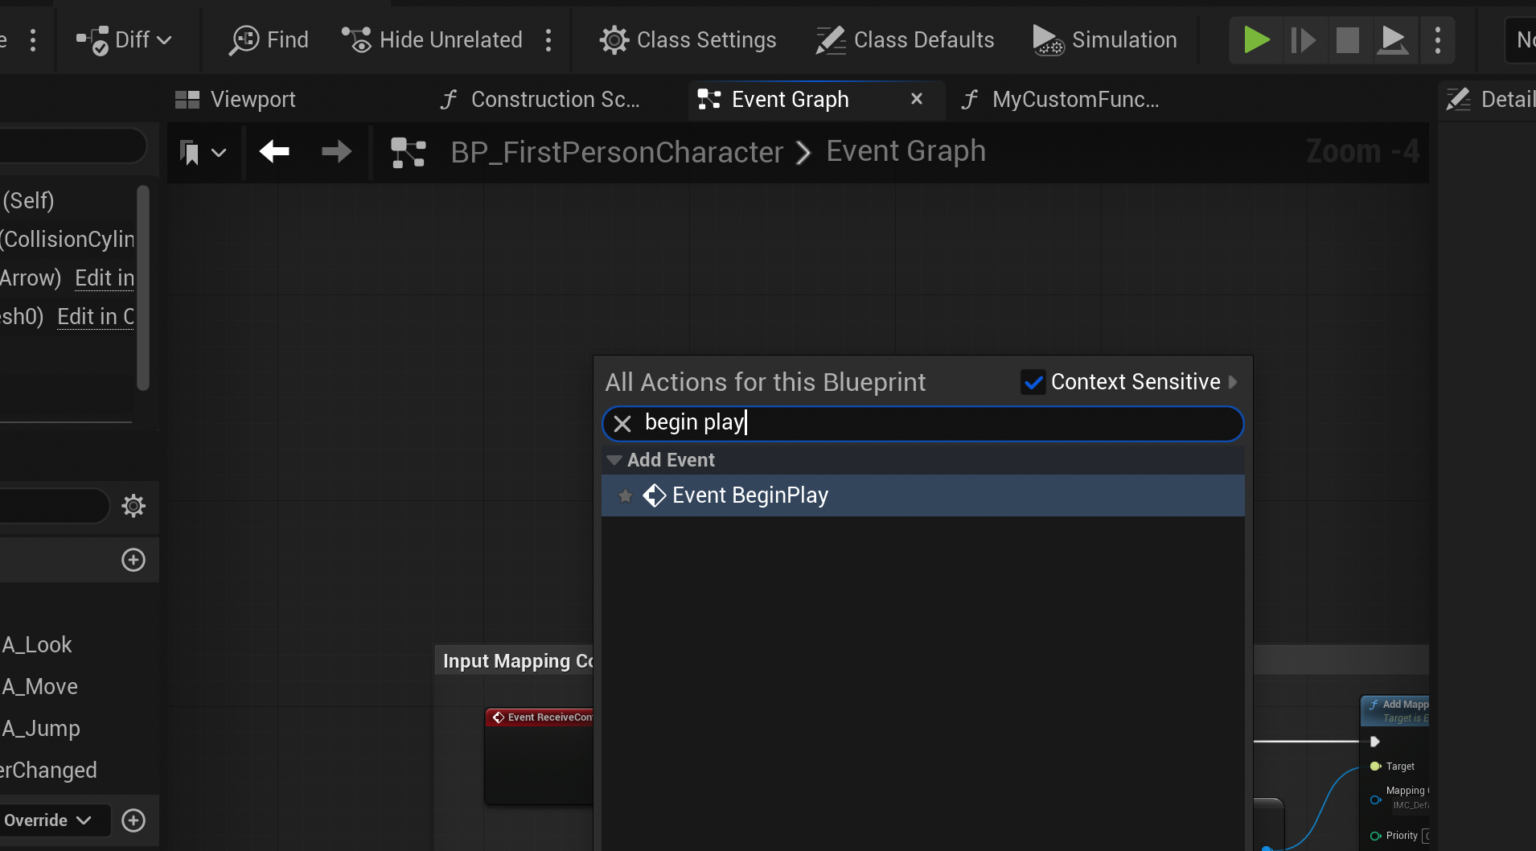Uncheck the Context Sensitive checkbox
This screenshot has height=851, width=1536.
[x=1032, y=381]
